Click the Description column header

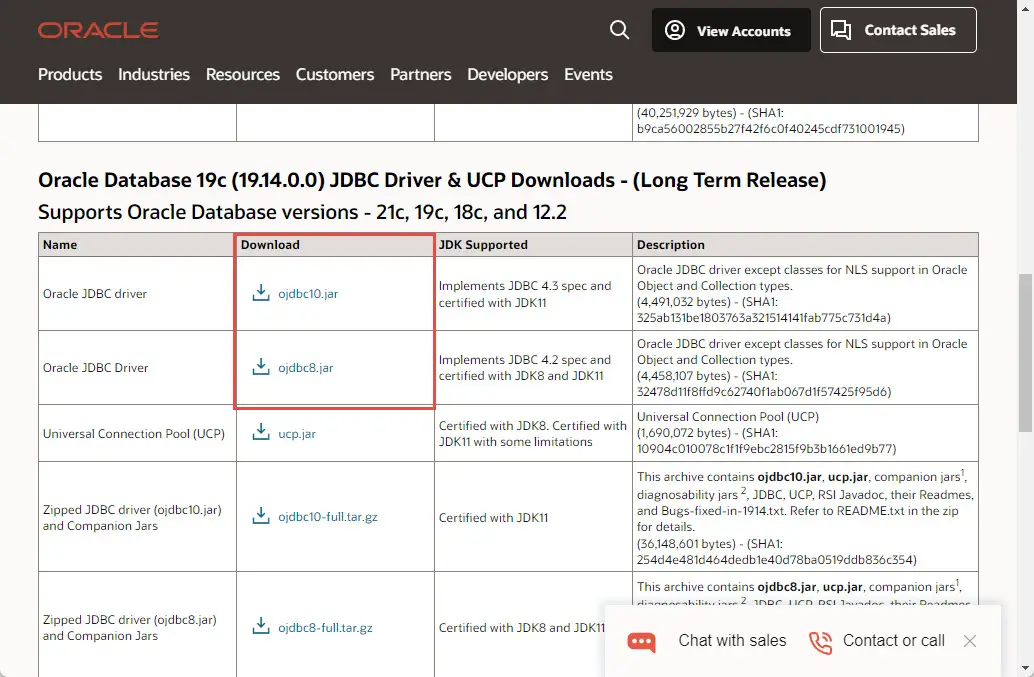(x=805, y=245)
